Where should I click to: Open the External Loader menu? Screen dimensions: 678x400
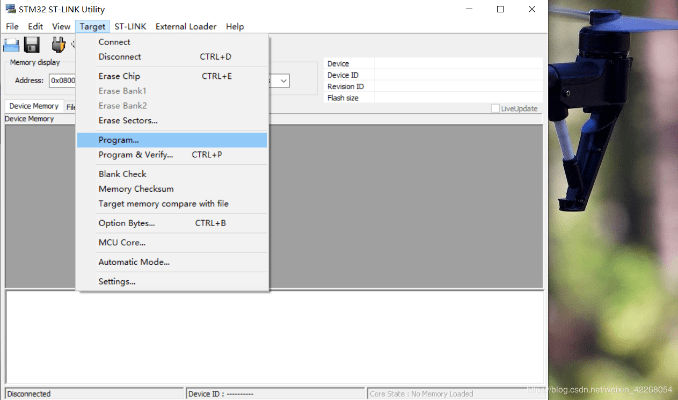click(186, 26)
